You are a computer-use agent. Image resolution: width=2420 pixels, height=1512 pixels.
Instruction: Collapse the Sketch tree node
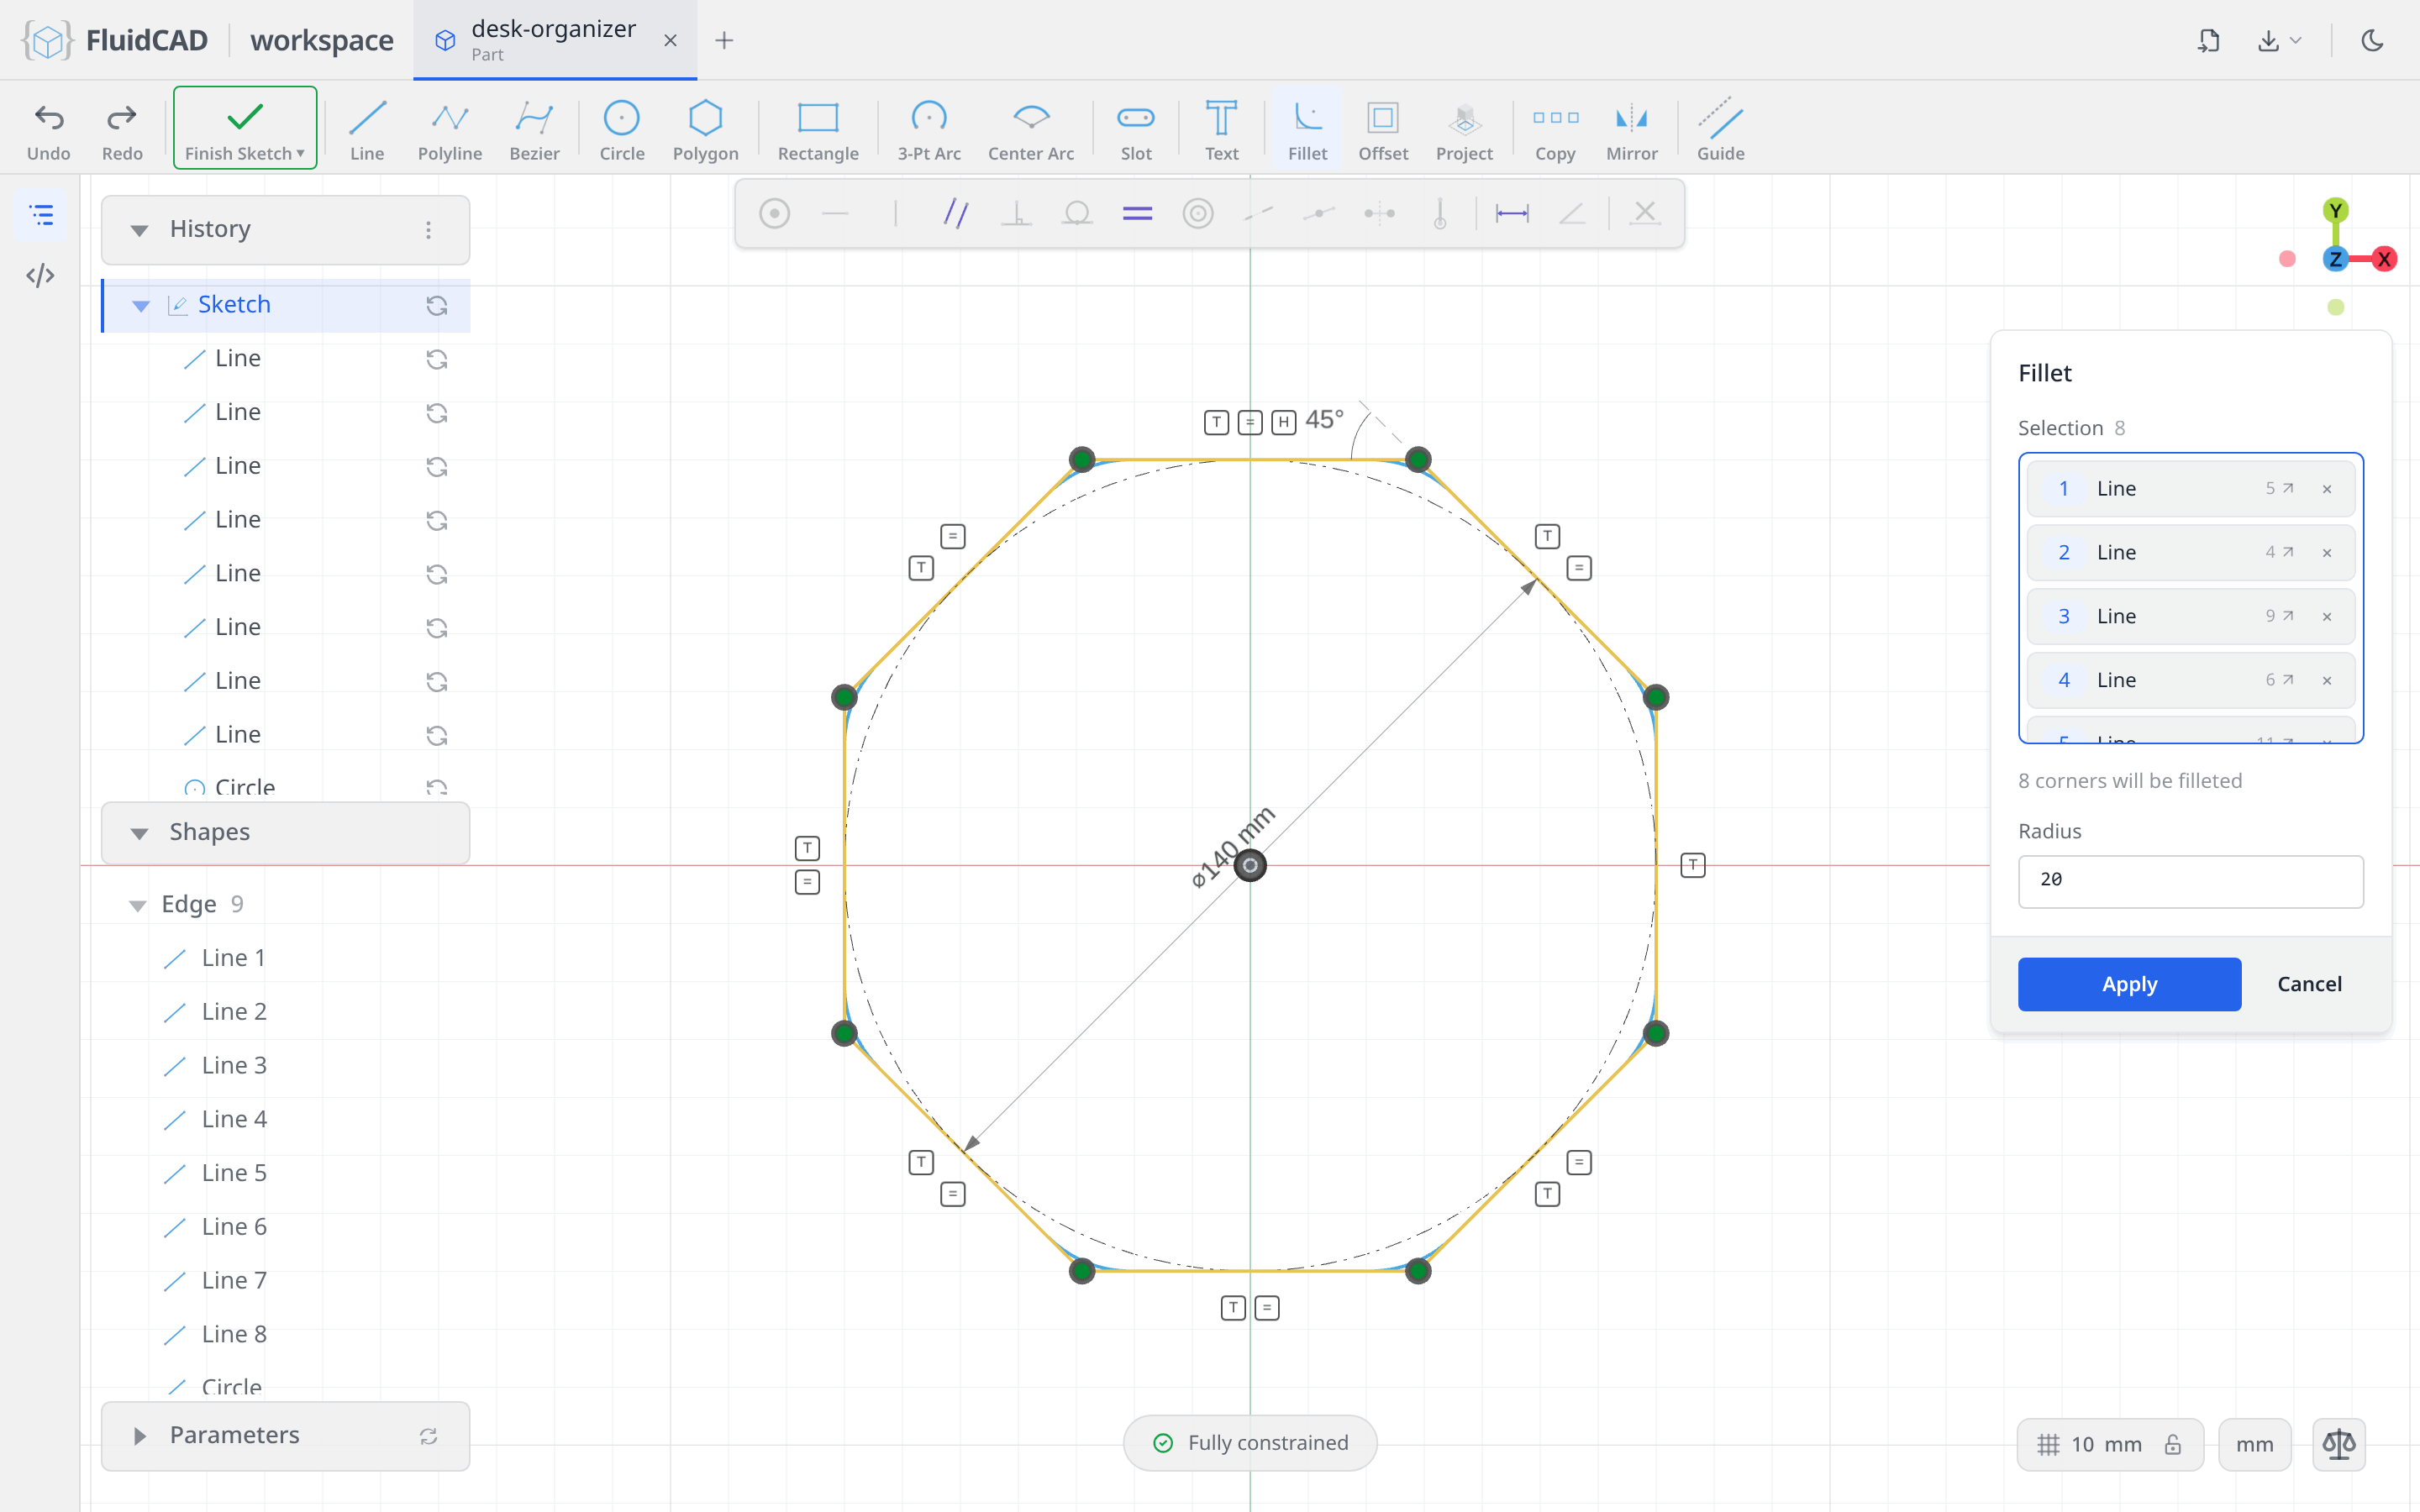coord(141,305)
